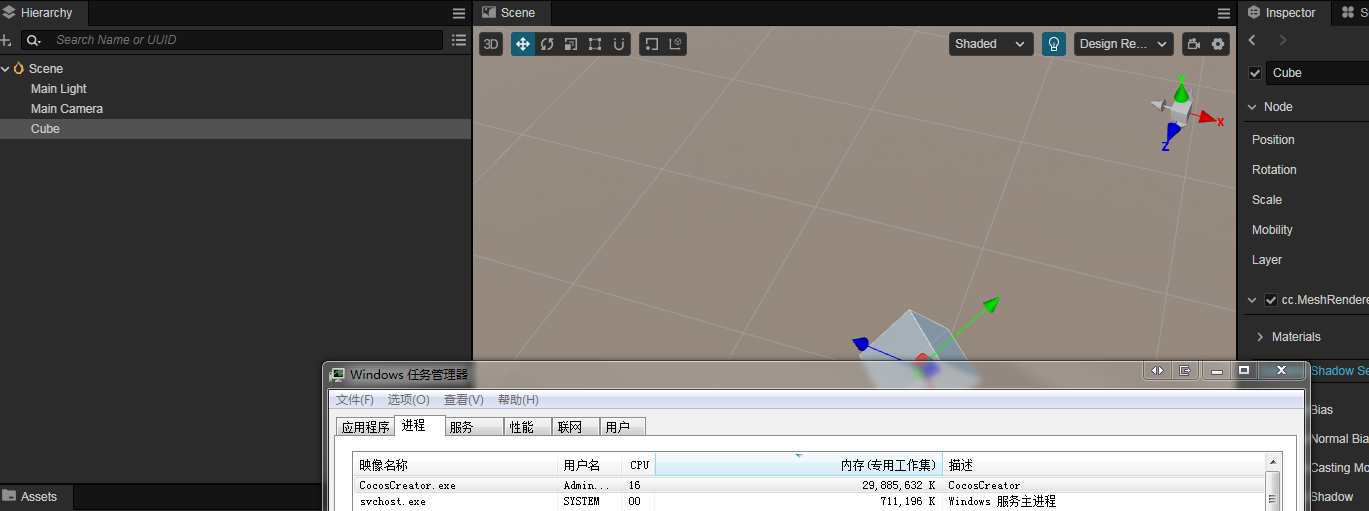Switch to the 用户 tab in Task Manager
The width and height of the screenshot is (1369, 511).
(x=623, y=427)
